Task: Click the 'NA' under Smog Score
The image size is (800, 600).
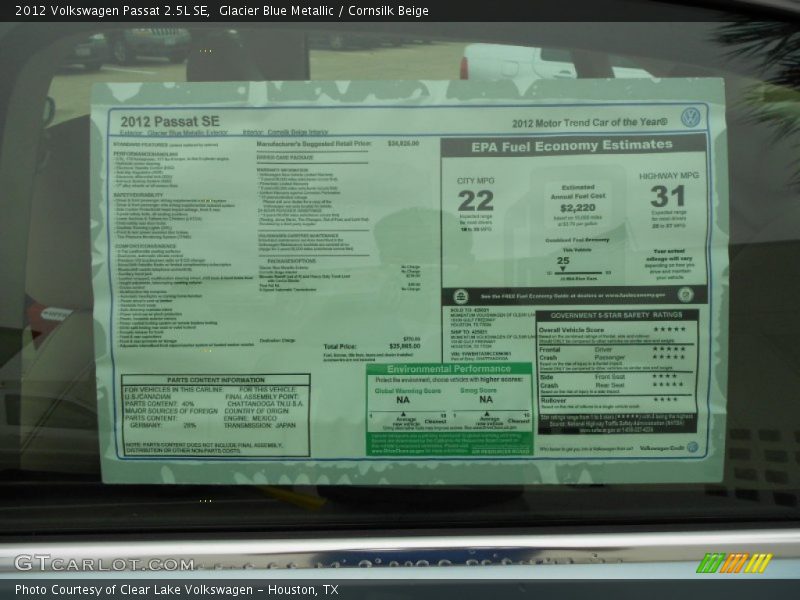Action: point(486,399)
